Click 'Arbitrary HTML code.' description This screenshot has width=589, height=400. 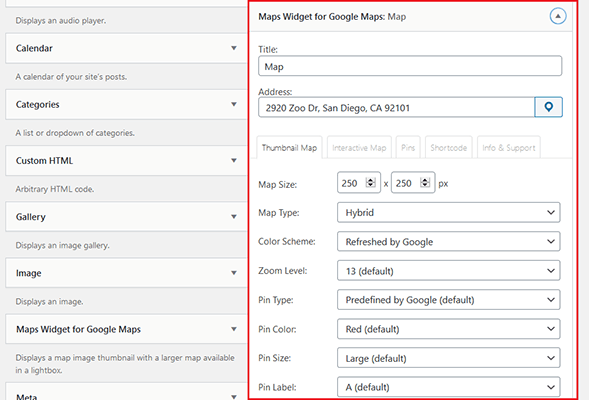pyautogui.click(x=54, y=189)
